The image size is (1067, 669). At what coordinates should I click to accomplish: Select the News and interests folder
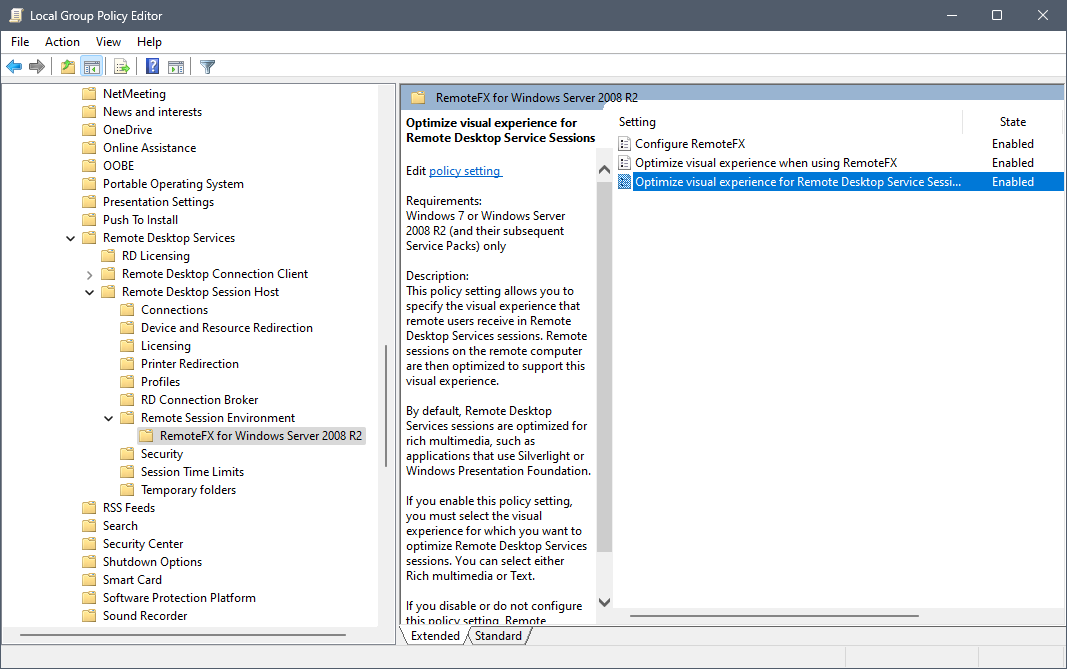tap(152, 112)
